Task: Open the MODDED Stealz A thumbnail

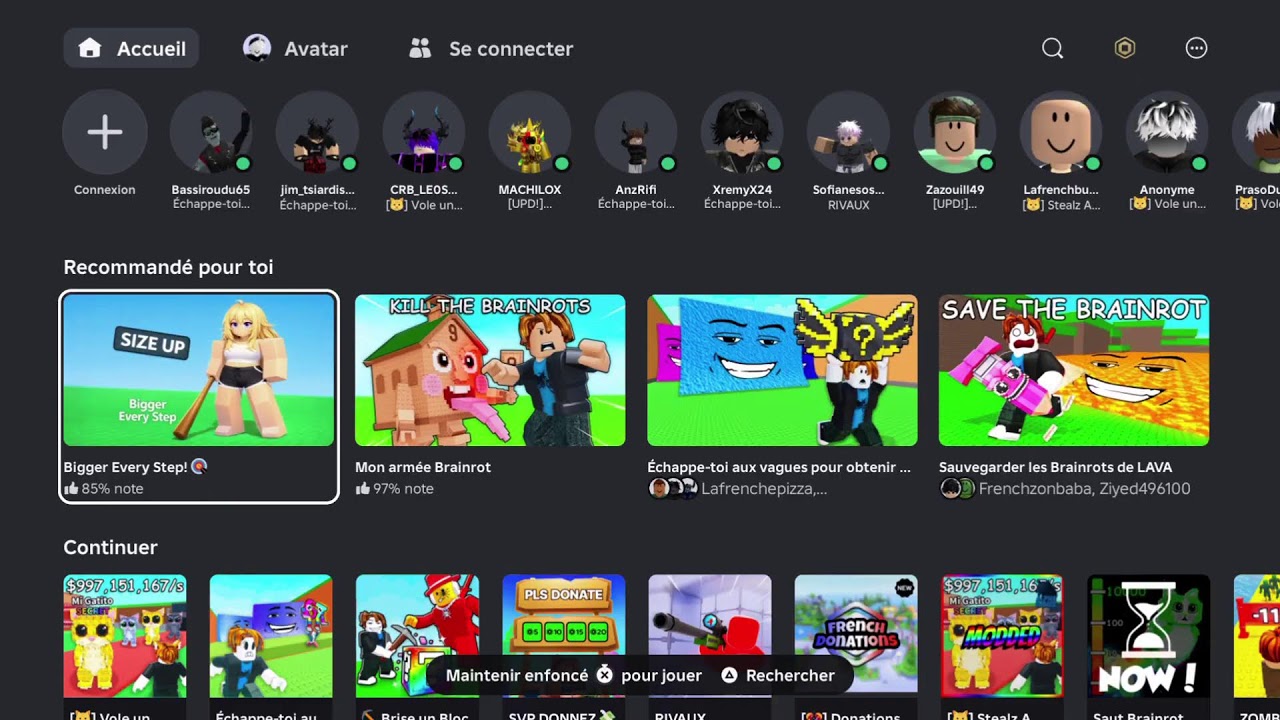Action: tap(1002, 635)
